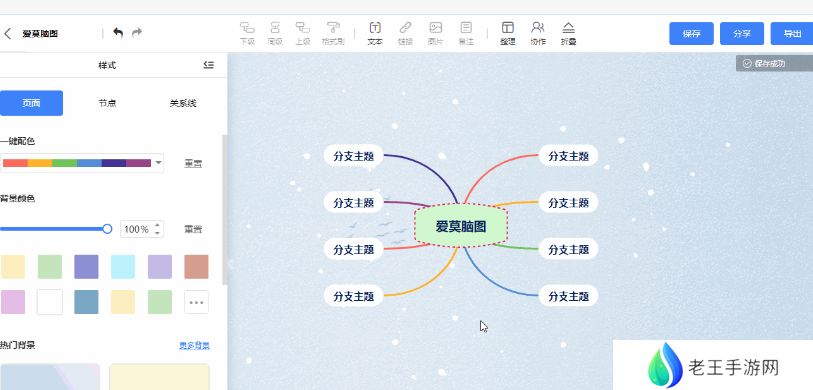Click the 图片 insert image icon
The height and width of the screenshot is (390, 813).
point(436,33)
